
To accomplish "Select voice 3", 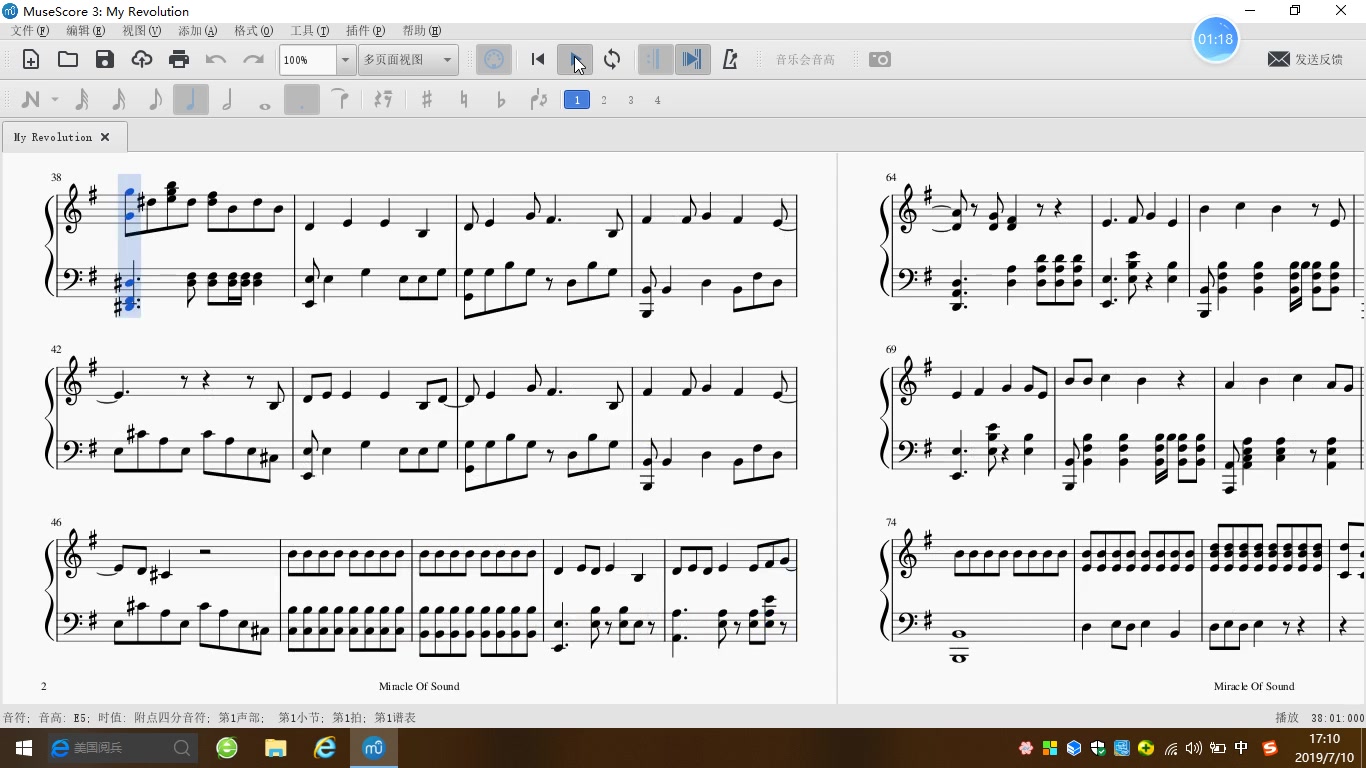I will 631,100.
